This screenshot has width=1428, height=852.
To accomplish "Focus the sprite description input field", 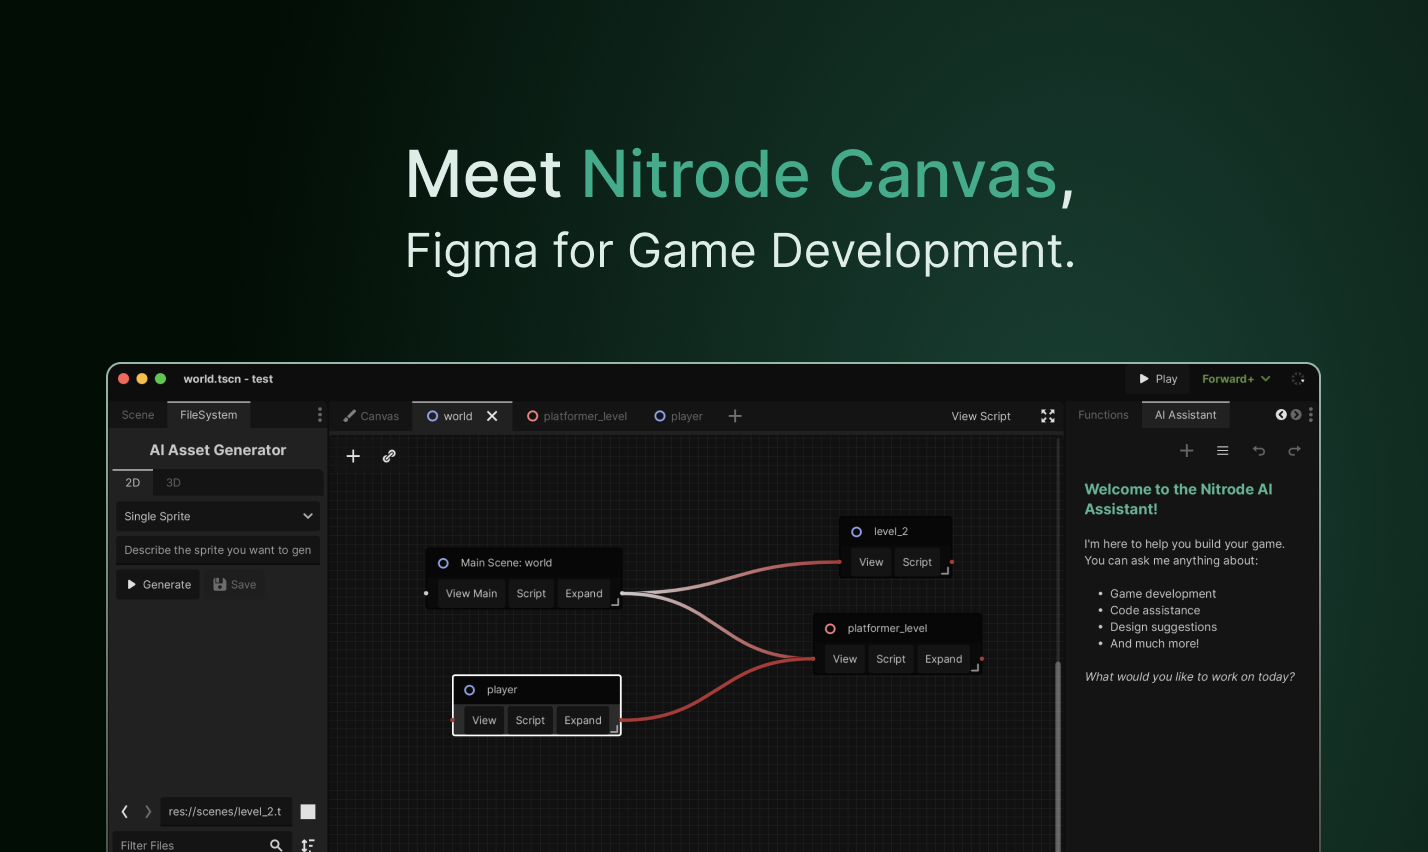I will pos(218,550).
